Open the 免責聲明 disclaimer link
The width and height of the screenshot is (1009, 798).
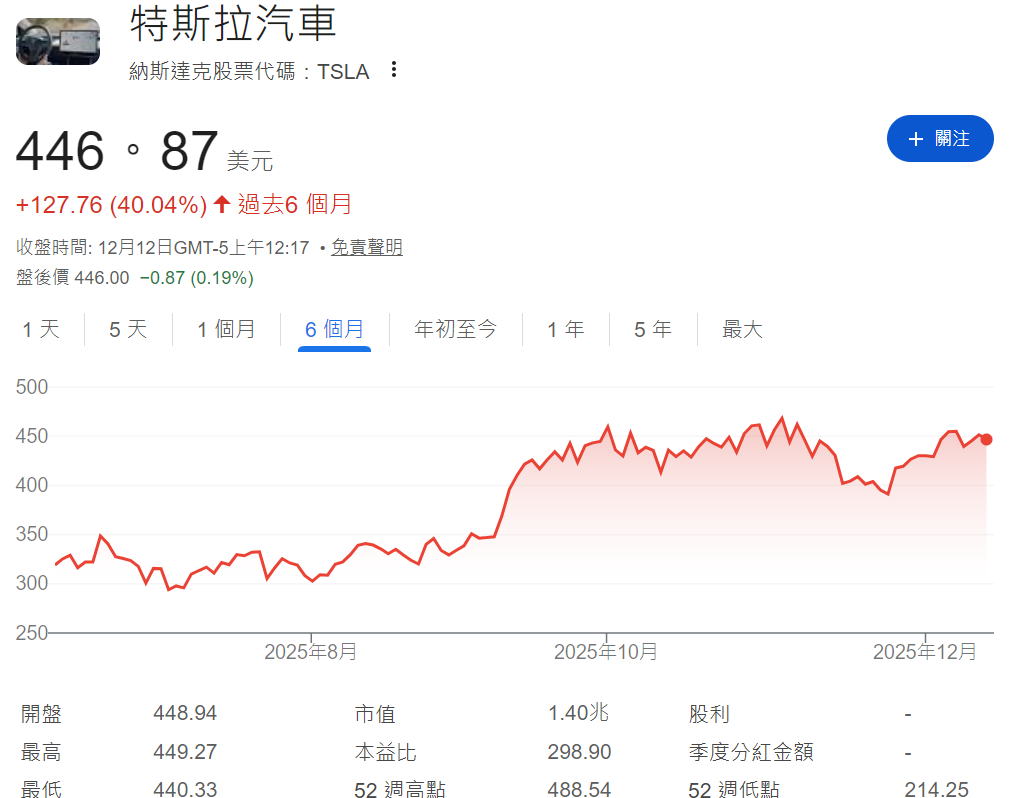coord(368,246)
